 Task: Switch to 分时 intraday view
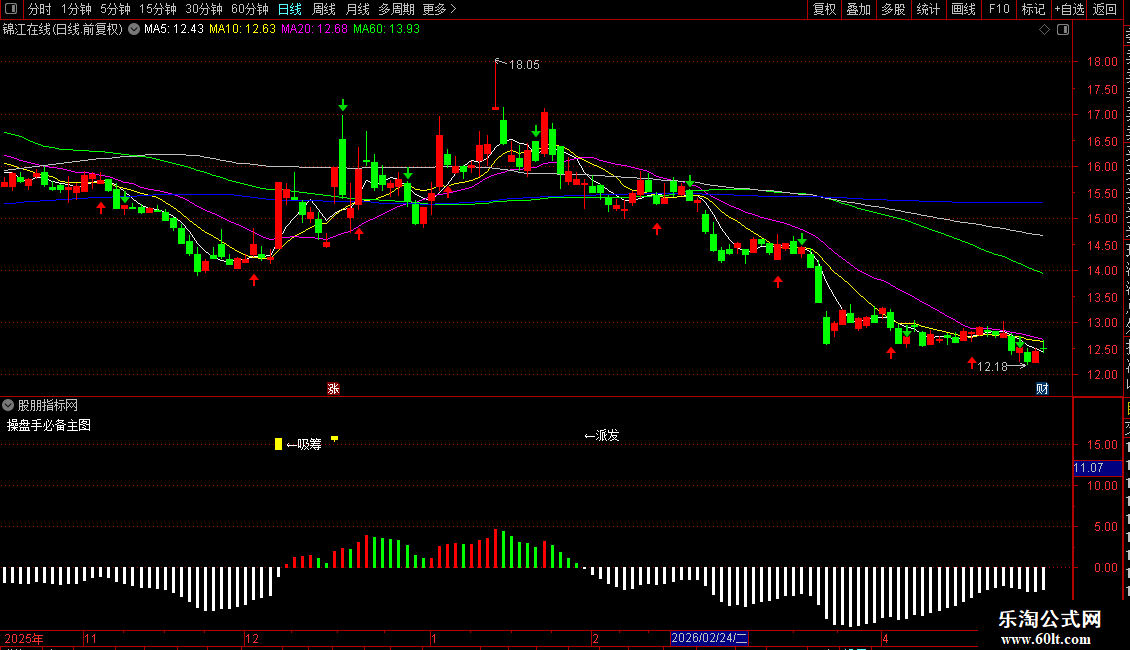[x=40, y=9]
